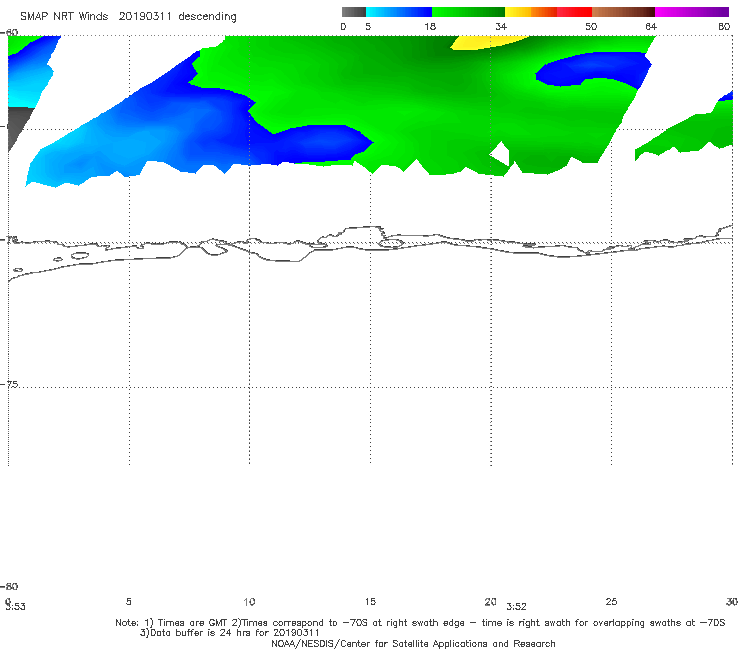Click the longitude axis label '5'
This screenshot has width=740, height=650.
[128, 601]
